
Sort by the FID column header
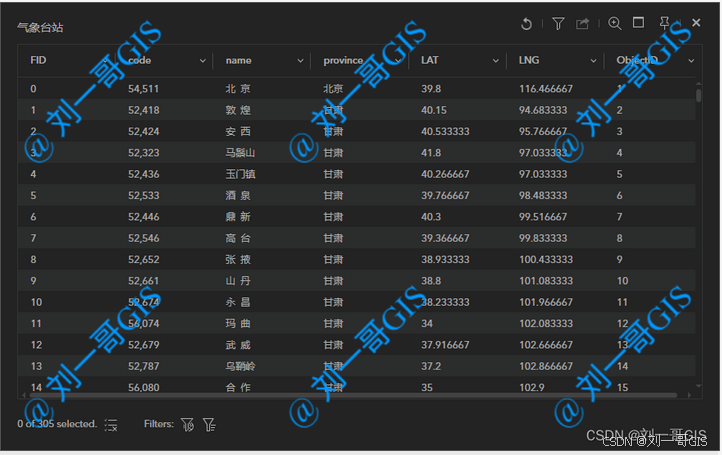tap(38, 60)
